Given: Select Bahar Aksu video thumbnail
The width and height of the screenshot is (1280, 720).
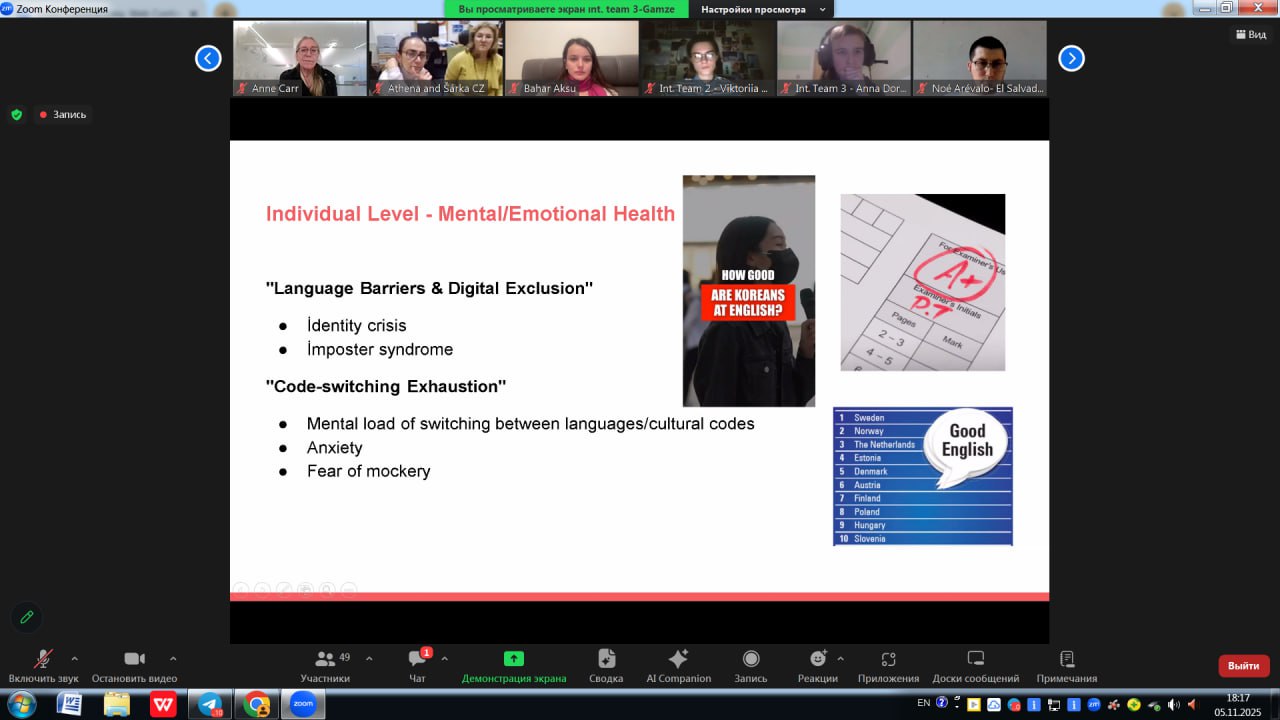Looking at the screenshot, I should [x=571, y=59].
